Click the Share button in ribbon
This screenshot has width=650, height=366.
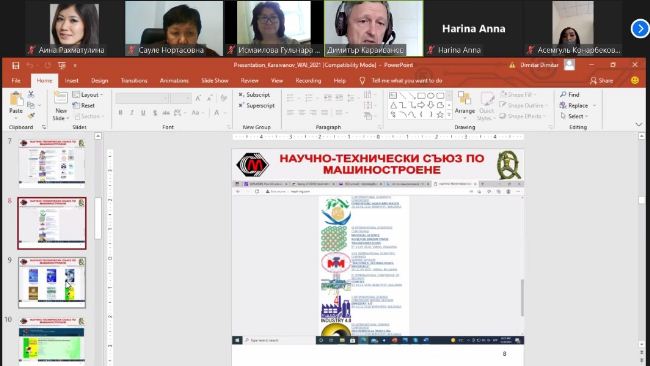pyautogui.click(x=601, y=81)
